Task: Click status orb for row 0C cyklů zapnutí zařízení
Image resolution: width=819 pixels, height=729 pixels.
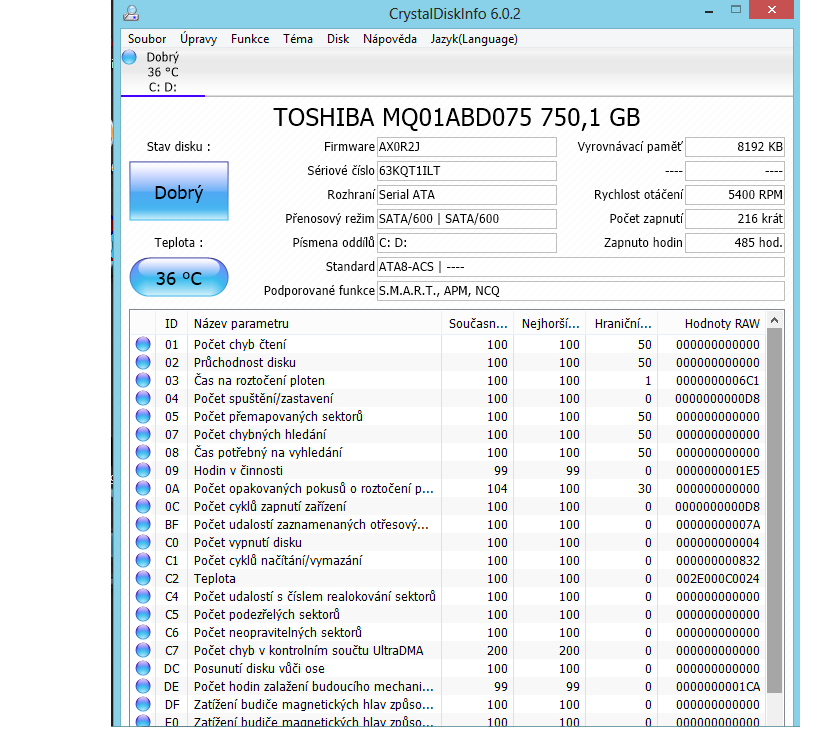Action: pyautogui.click(x=143, y=506)
